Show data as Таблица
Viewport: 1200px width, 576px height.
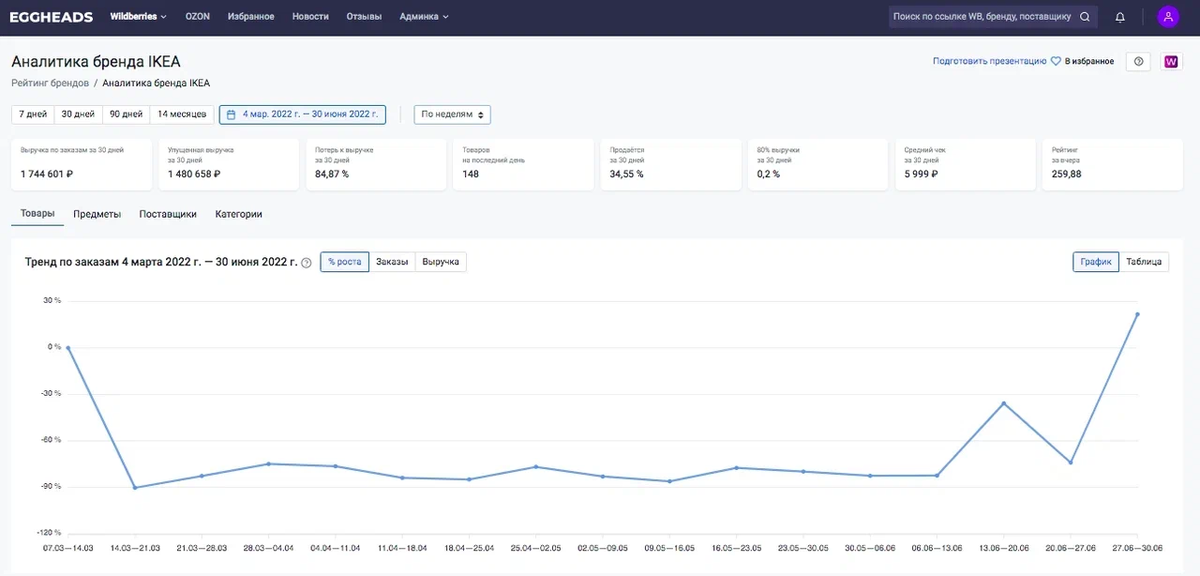(1143, 262)
